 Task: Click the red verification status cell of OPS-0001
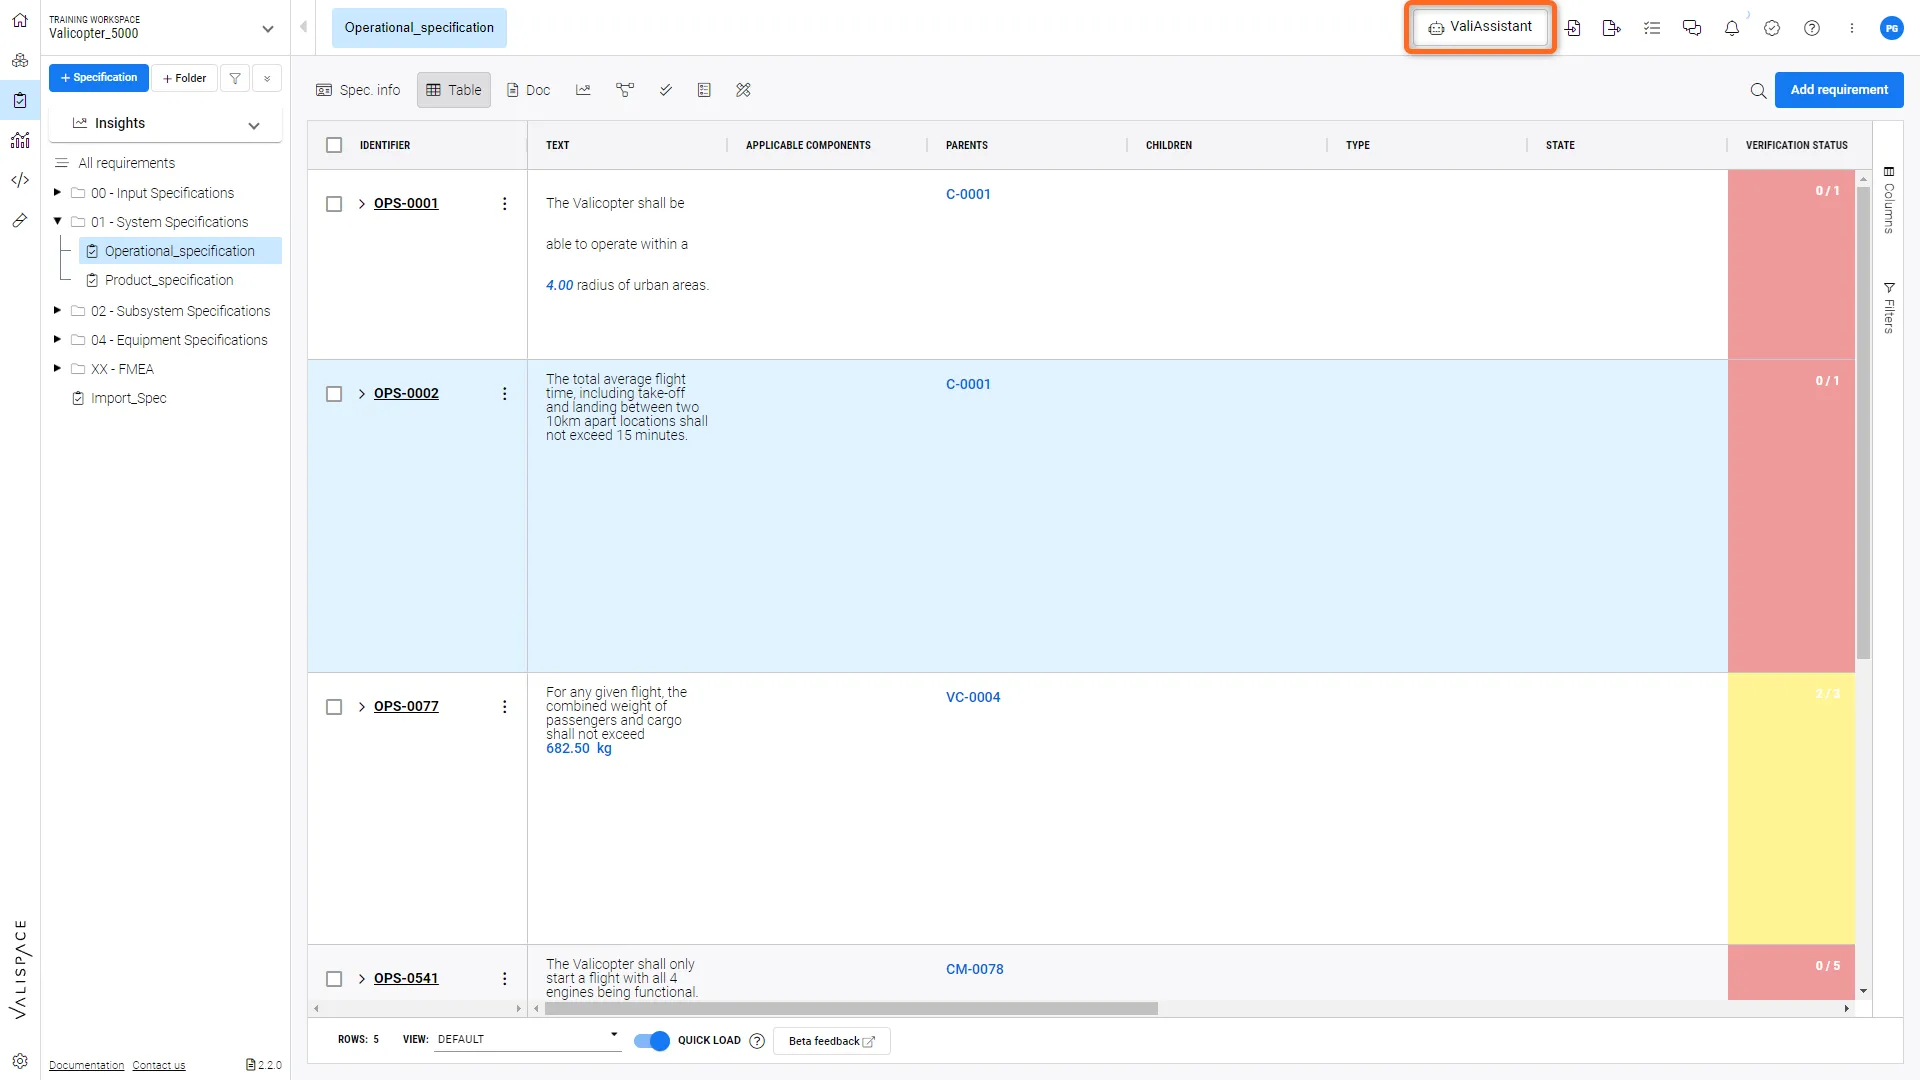pos(1790,265)
